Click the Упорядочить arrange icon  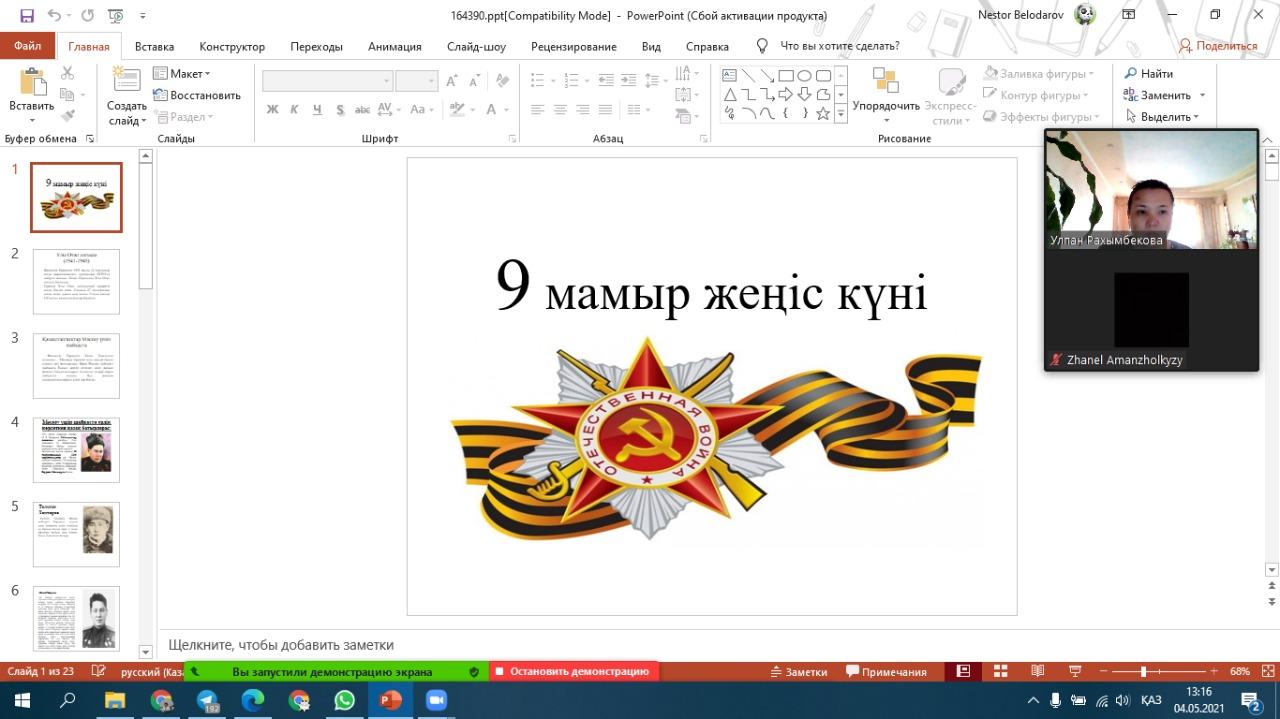pyautogui.click(x=886, y=81)
